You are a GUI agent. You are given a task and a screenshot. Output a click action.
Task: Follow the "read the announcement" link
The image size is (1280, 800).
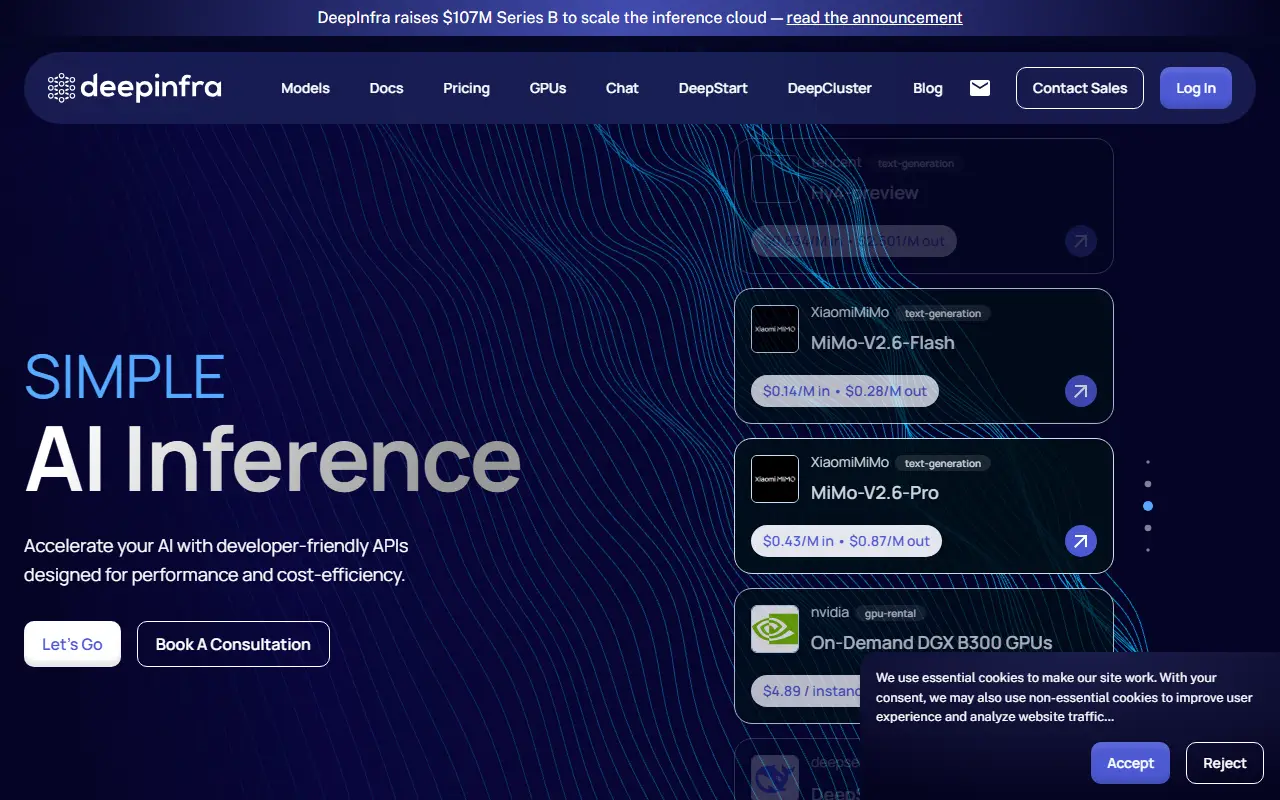(x=875, y=17)
